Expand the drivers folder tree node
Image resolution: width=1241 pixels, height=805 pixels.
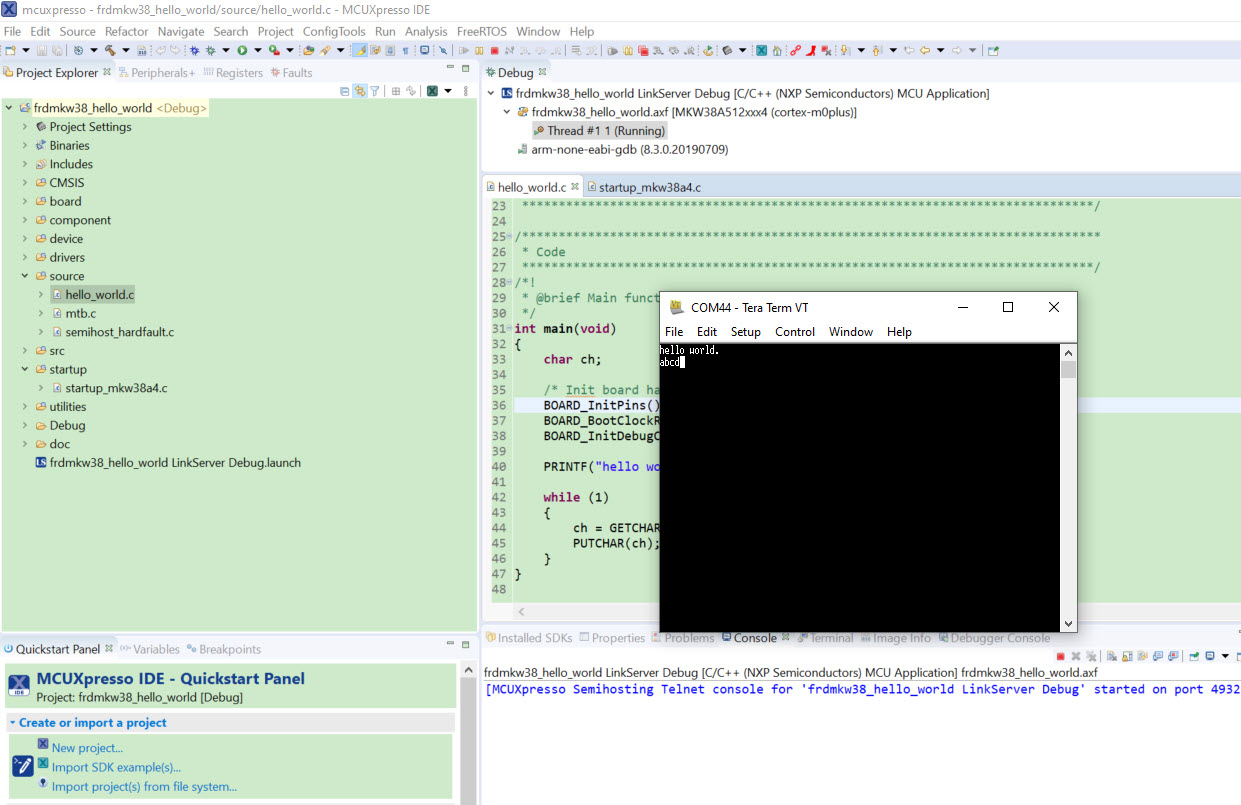tap(25, 257)
